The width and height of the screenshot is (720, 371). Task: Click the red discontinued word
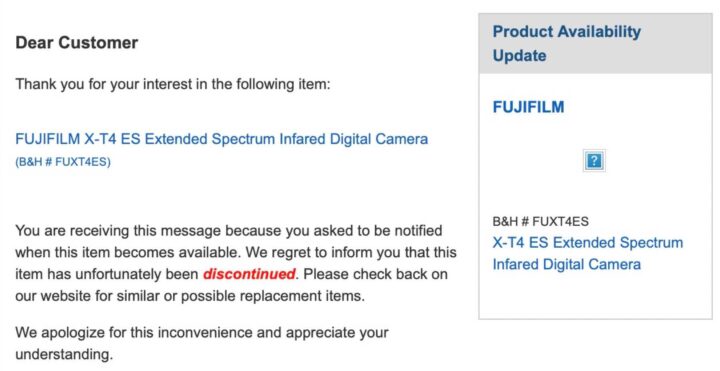tap(249, 274)
